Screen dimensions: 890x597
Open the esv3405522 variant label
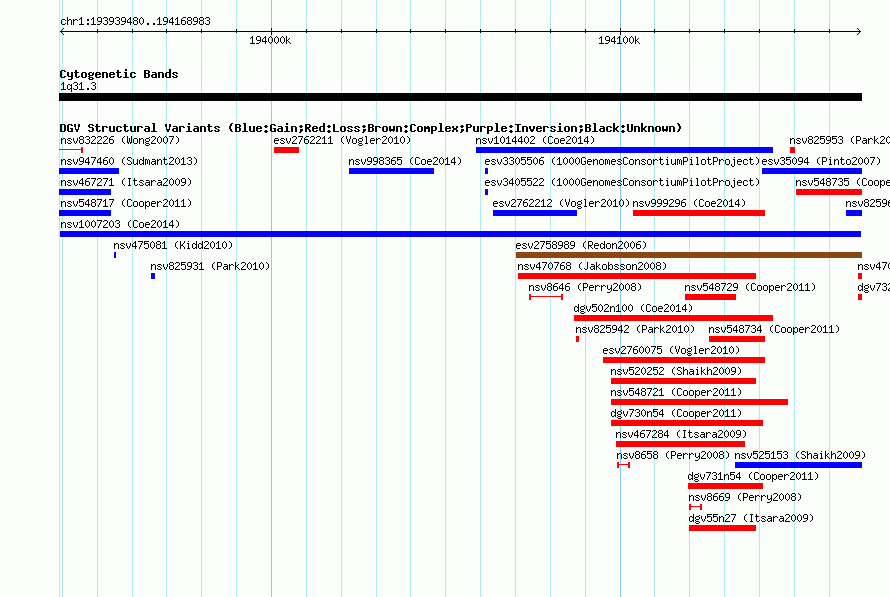click(x=622, y=182)
